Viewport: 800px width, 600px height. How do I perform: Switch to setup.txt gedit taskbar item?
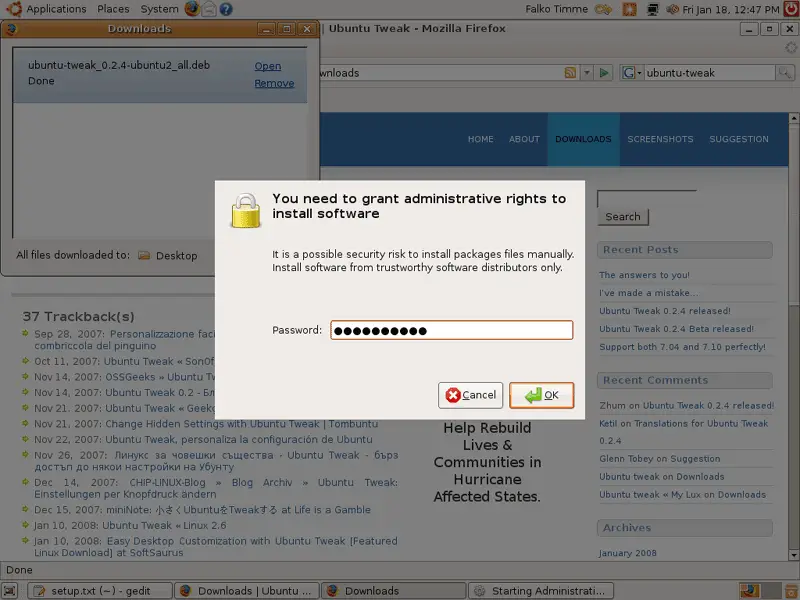pos(99,591)
